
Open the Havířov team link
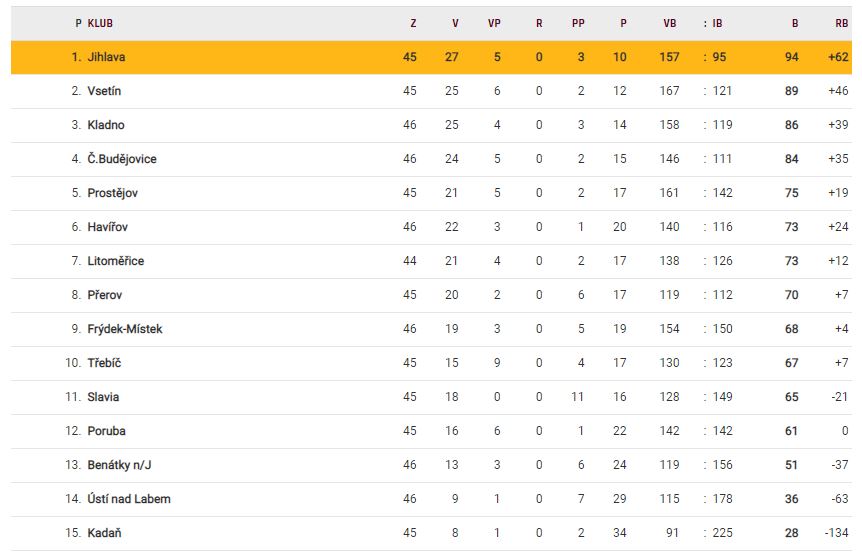[x=108, y=227]
